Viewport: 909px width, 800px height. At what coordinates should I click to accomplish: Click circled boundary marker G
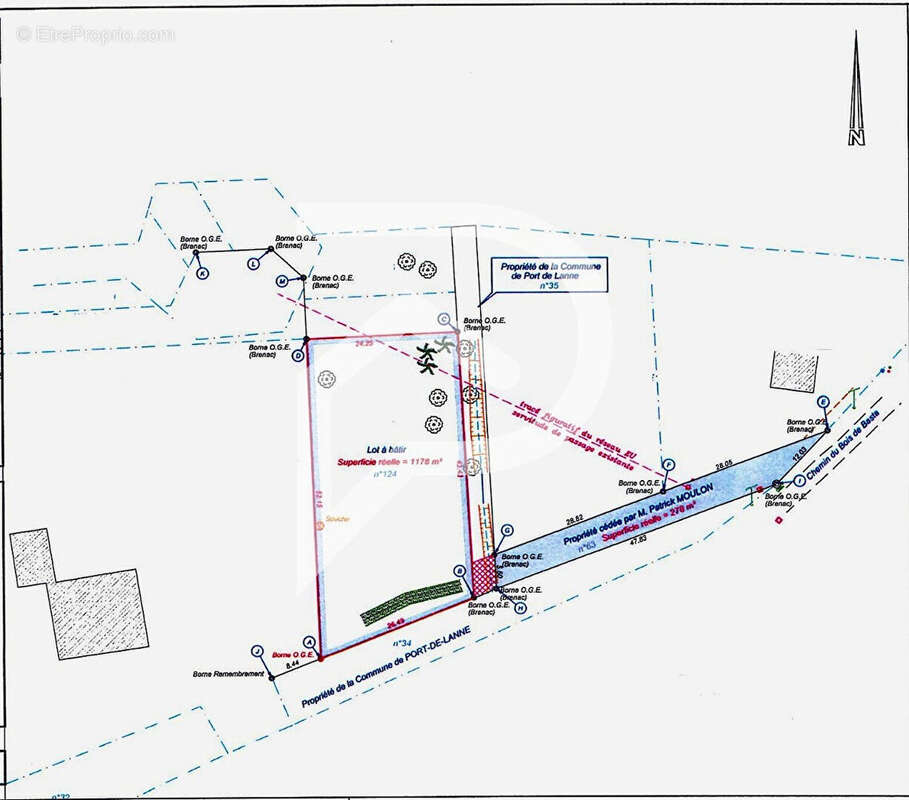(507, 530)
